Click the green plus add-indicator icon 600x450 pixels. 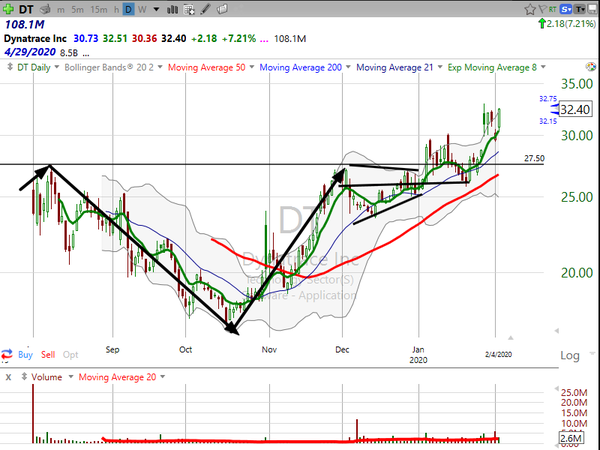click(8, 9)
